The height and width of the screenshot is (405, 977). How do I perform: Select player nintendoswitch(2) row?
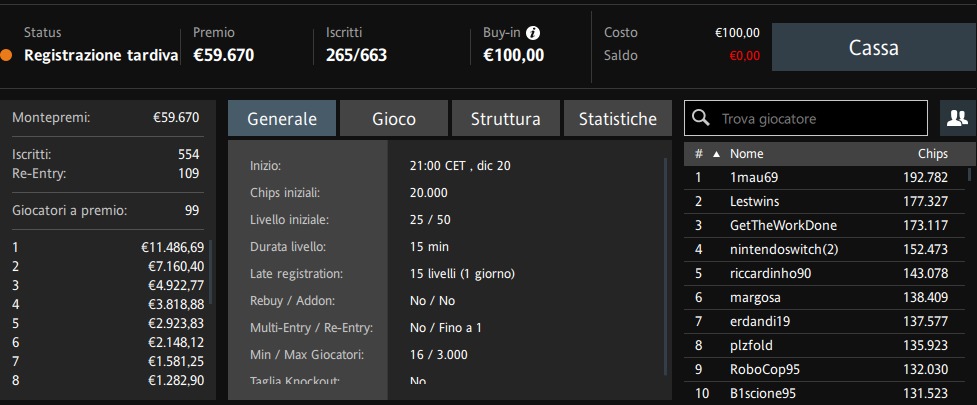[826, 250]
